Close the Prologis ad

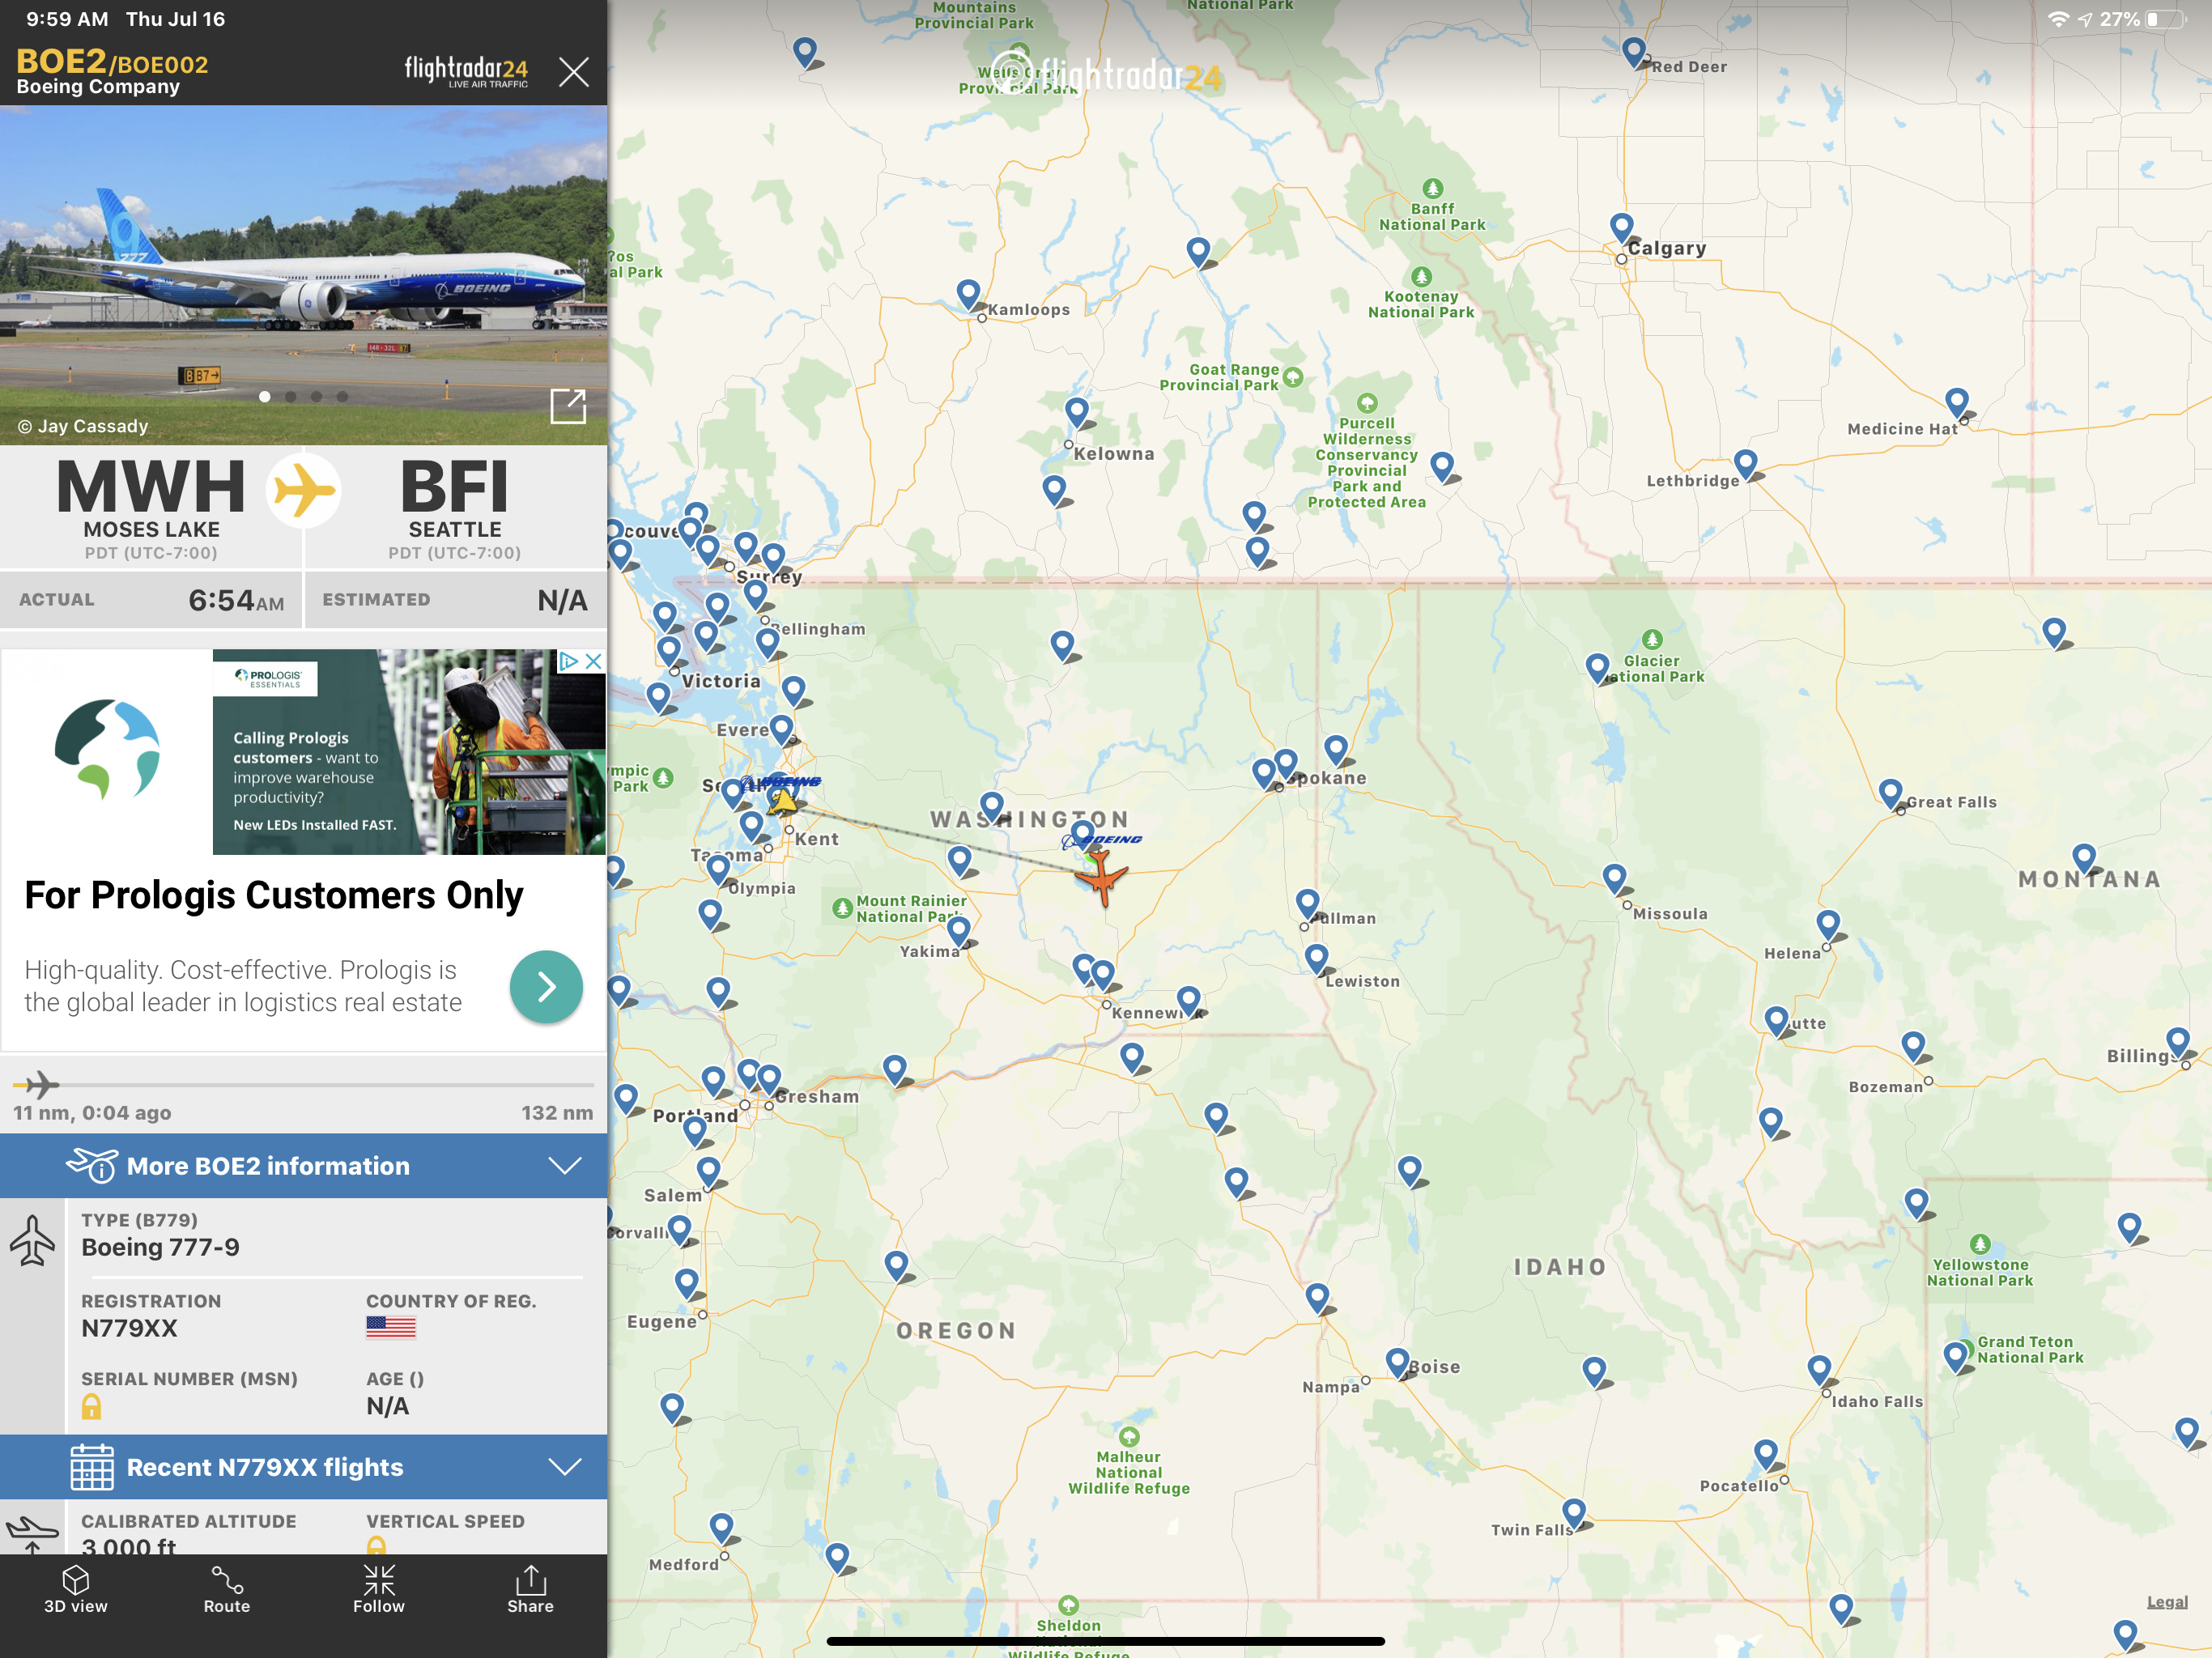coord(593,661)
